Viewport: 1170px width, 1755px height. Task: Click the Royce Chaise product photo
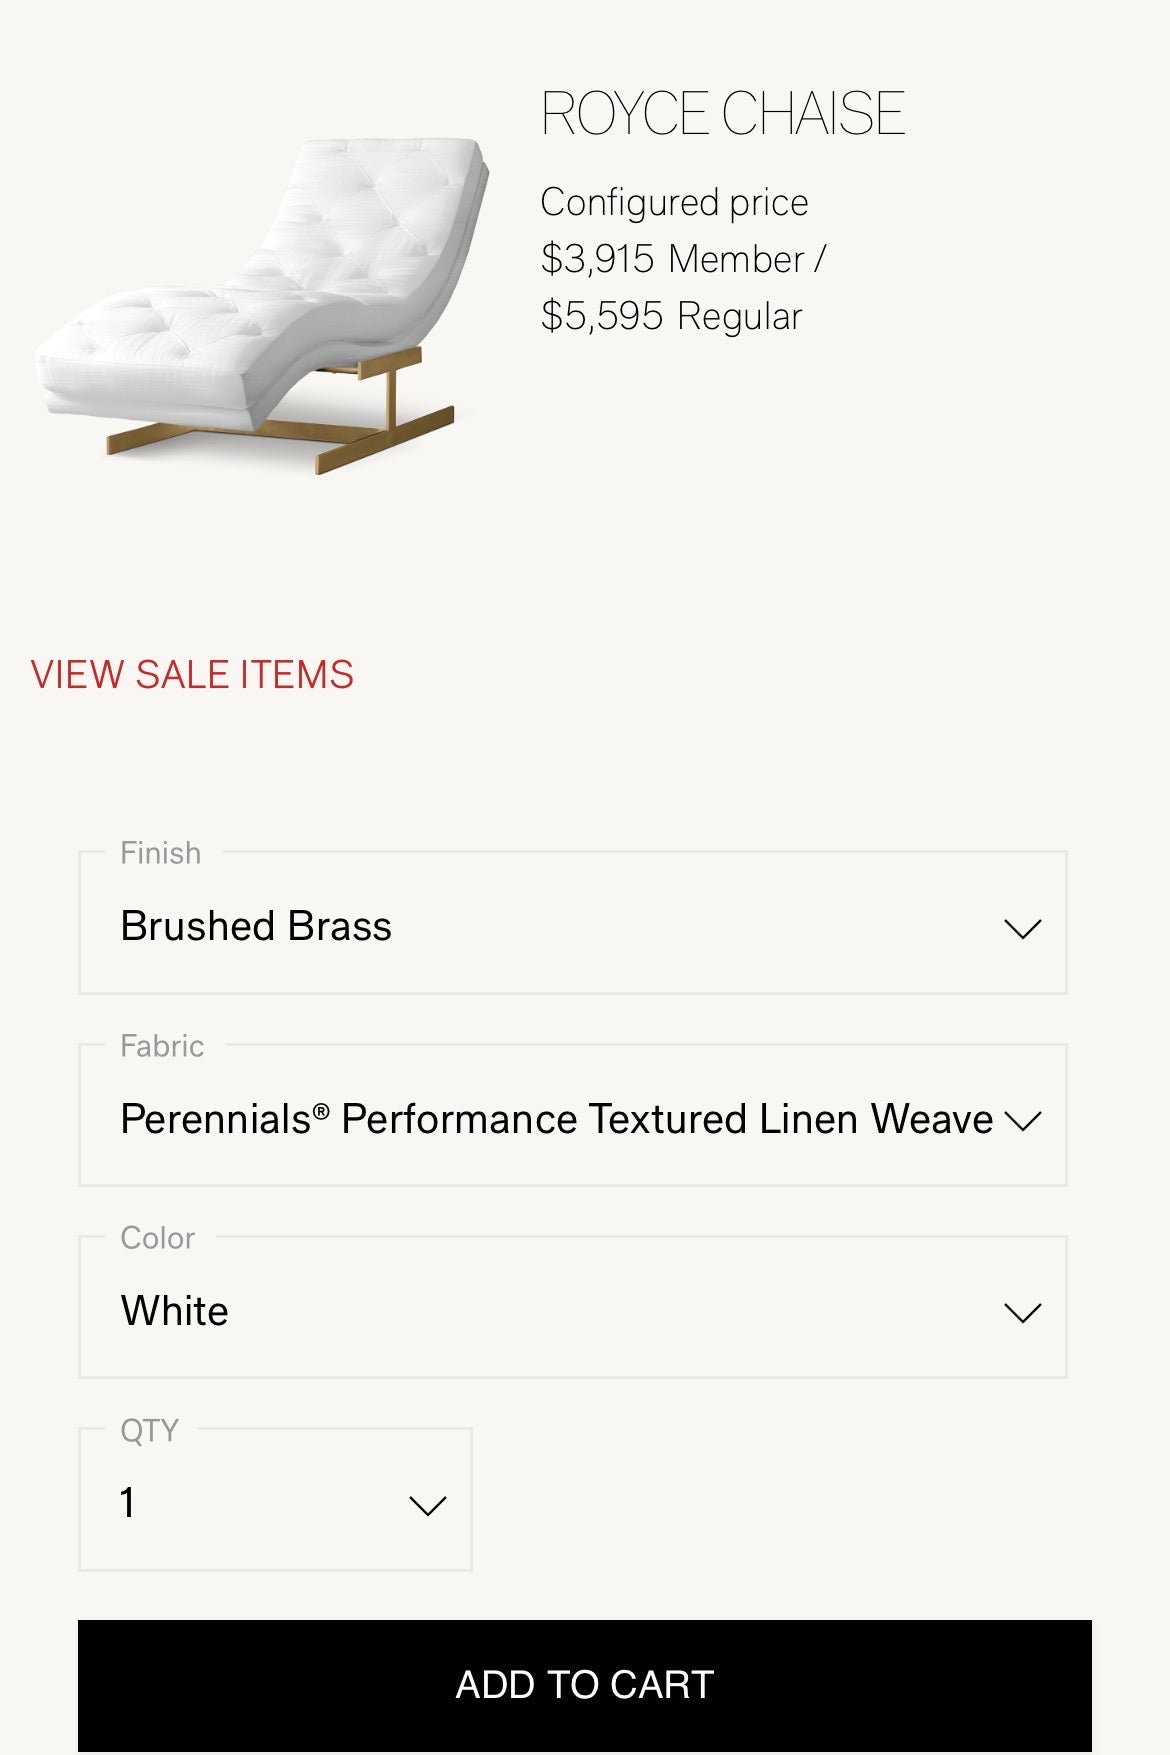tap(263, 305)
